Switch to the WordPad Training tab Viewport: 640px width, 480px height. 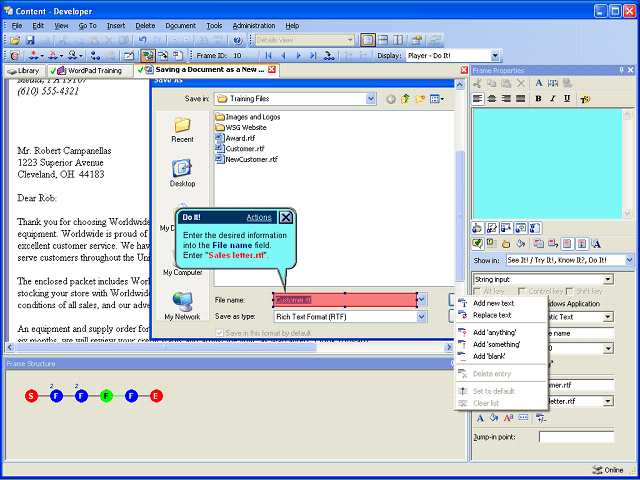pyautogui.click(x=90, y=71)
